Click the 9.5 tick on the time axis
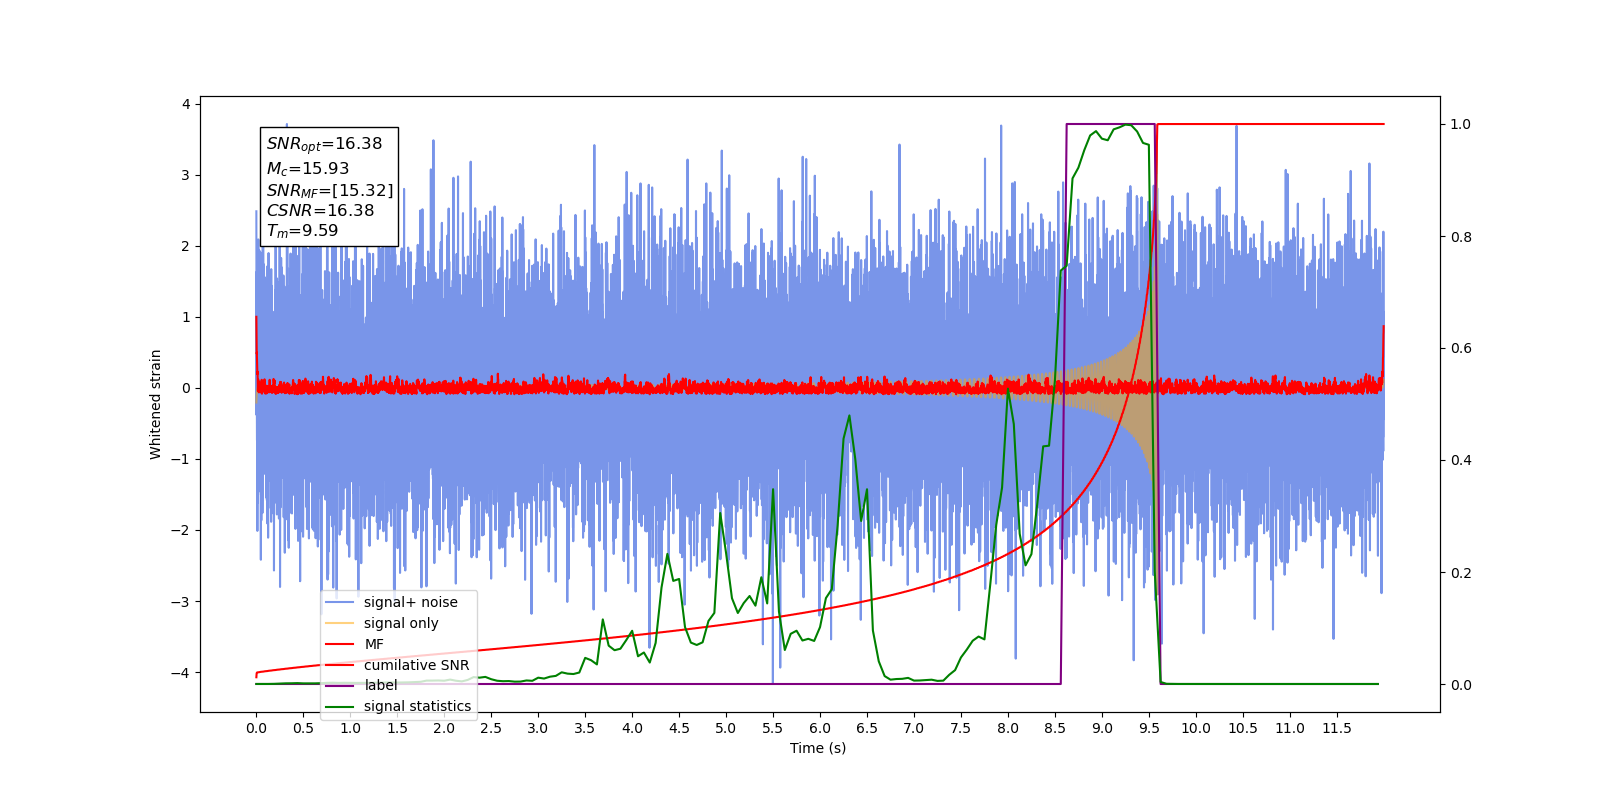The image size is (1600, 800). click(1149, 728)
